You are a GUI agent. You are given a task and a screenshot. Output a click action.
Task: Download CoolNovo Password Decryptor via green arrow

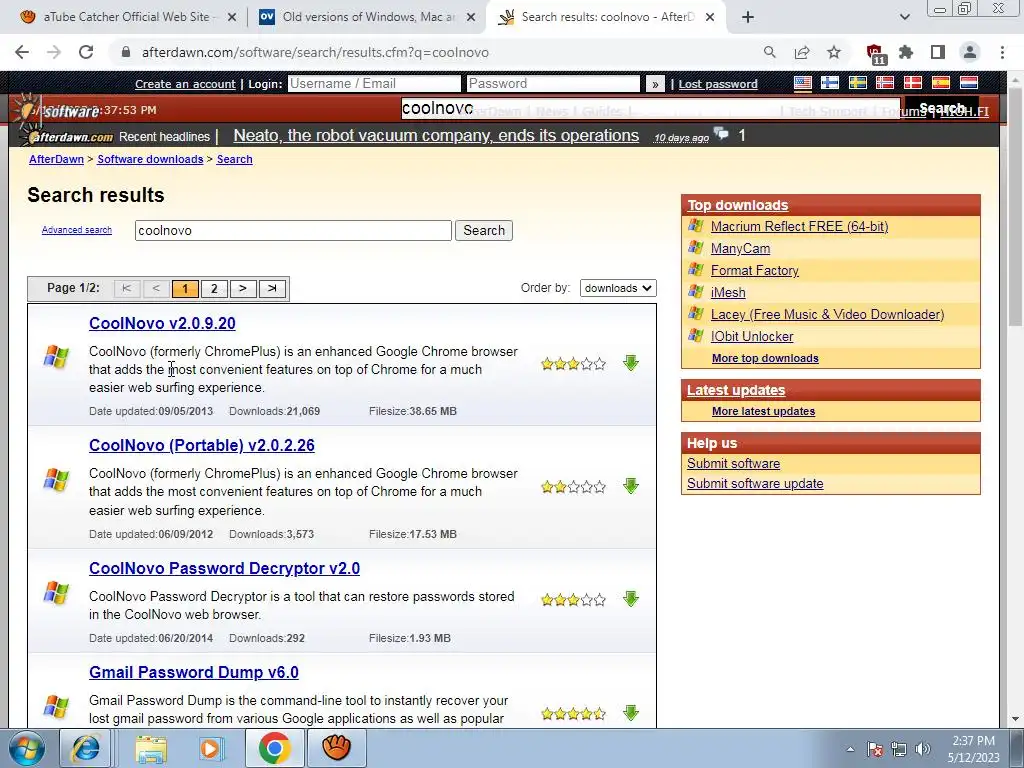pos(630,598)
